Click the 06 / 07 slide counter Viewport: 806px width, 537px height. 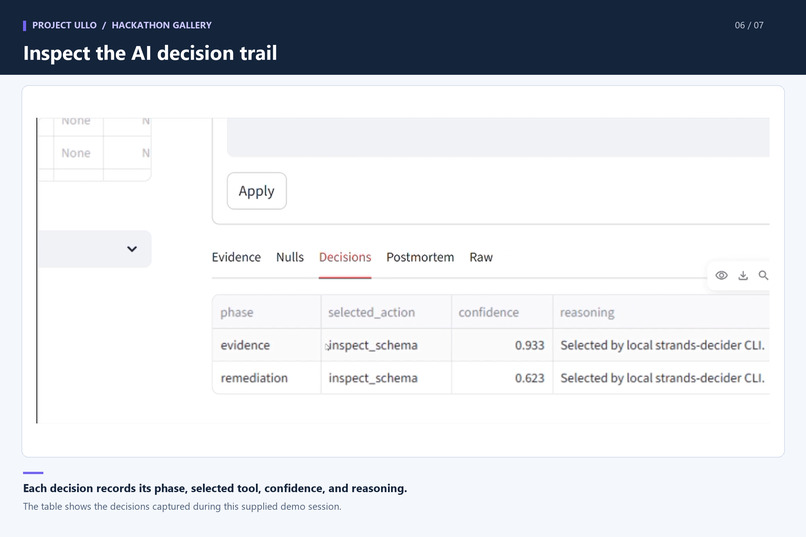[749, 25]
